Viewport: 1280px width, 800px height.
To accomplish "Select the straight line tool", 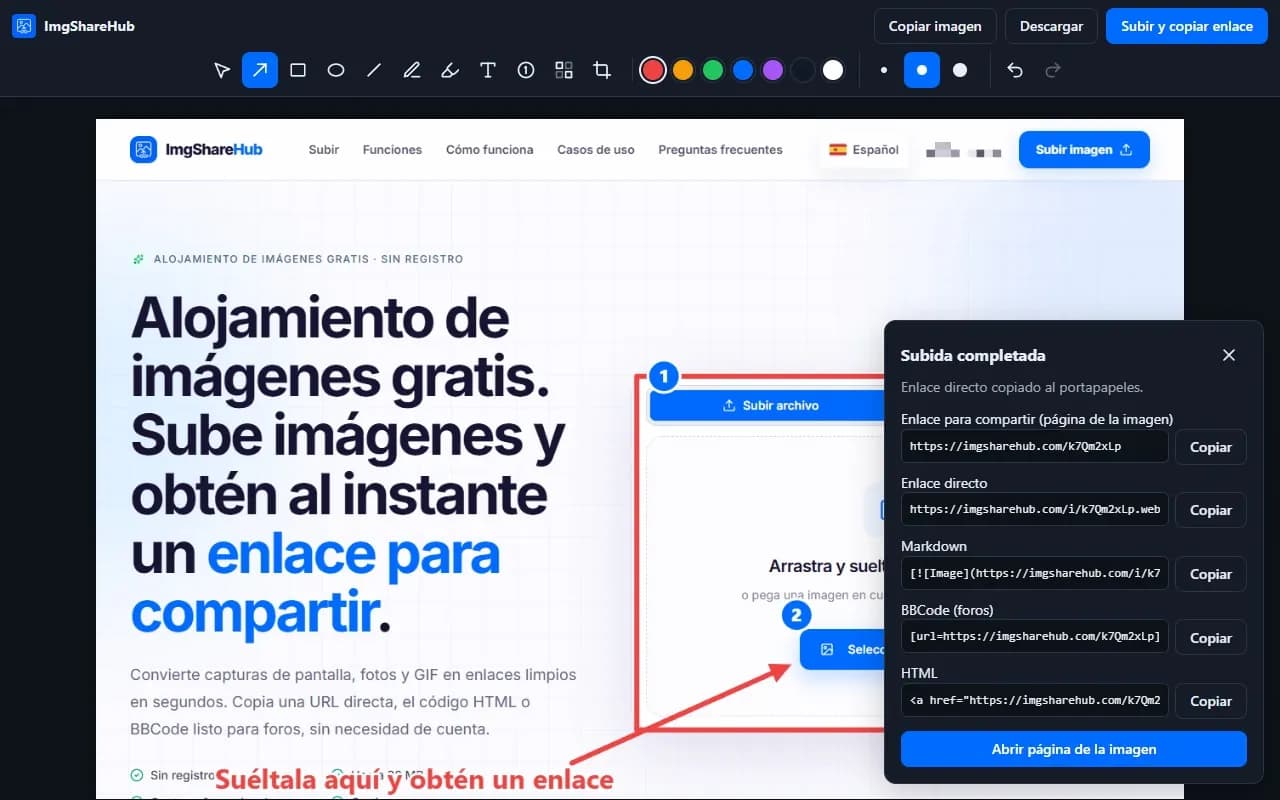I will [374, 70].
